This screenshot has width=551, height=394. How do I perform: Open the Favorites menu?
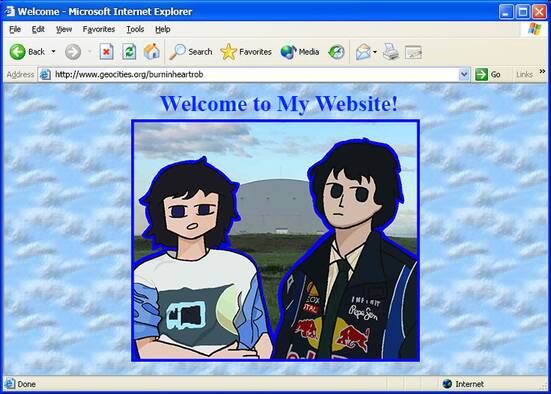(x=99, y=29)
